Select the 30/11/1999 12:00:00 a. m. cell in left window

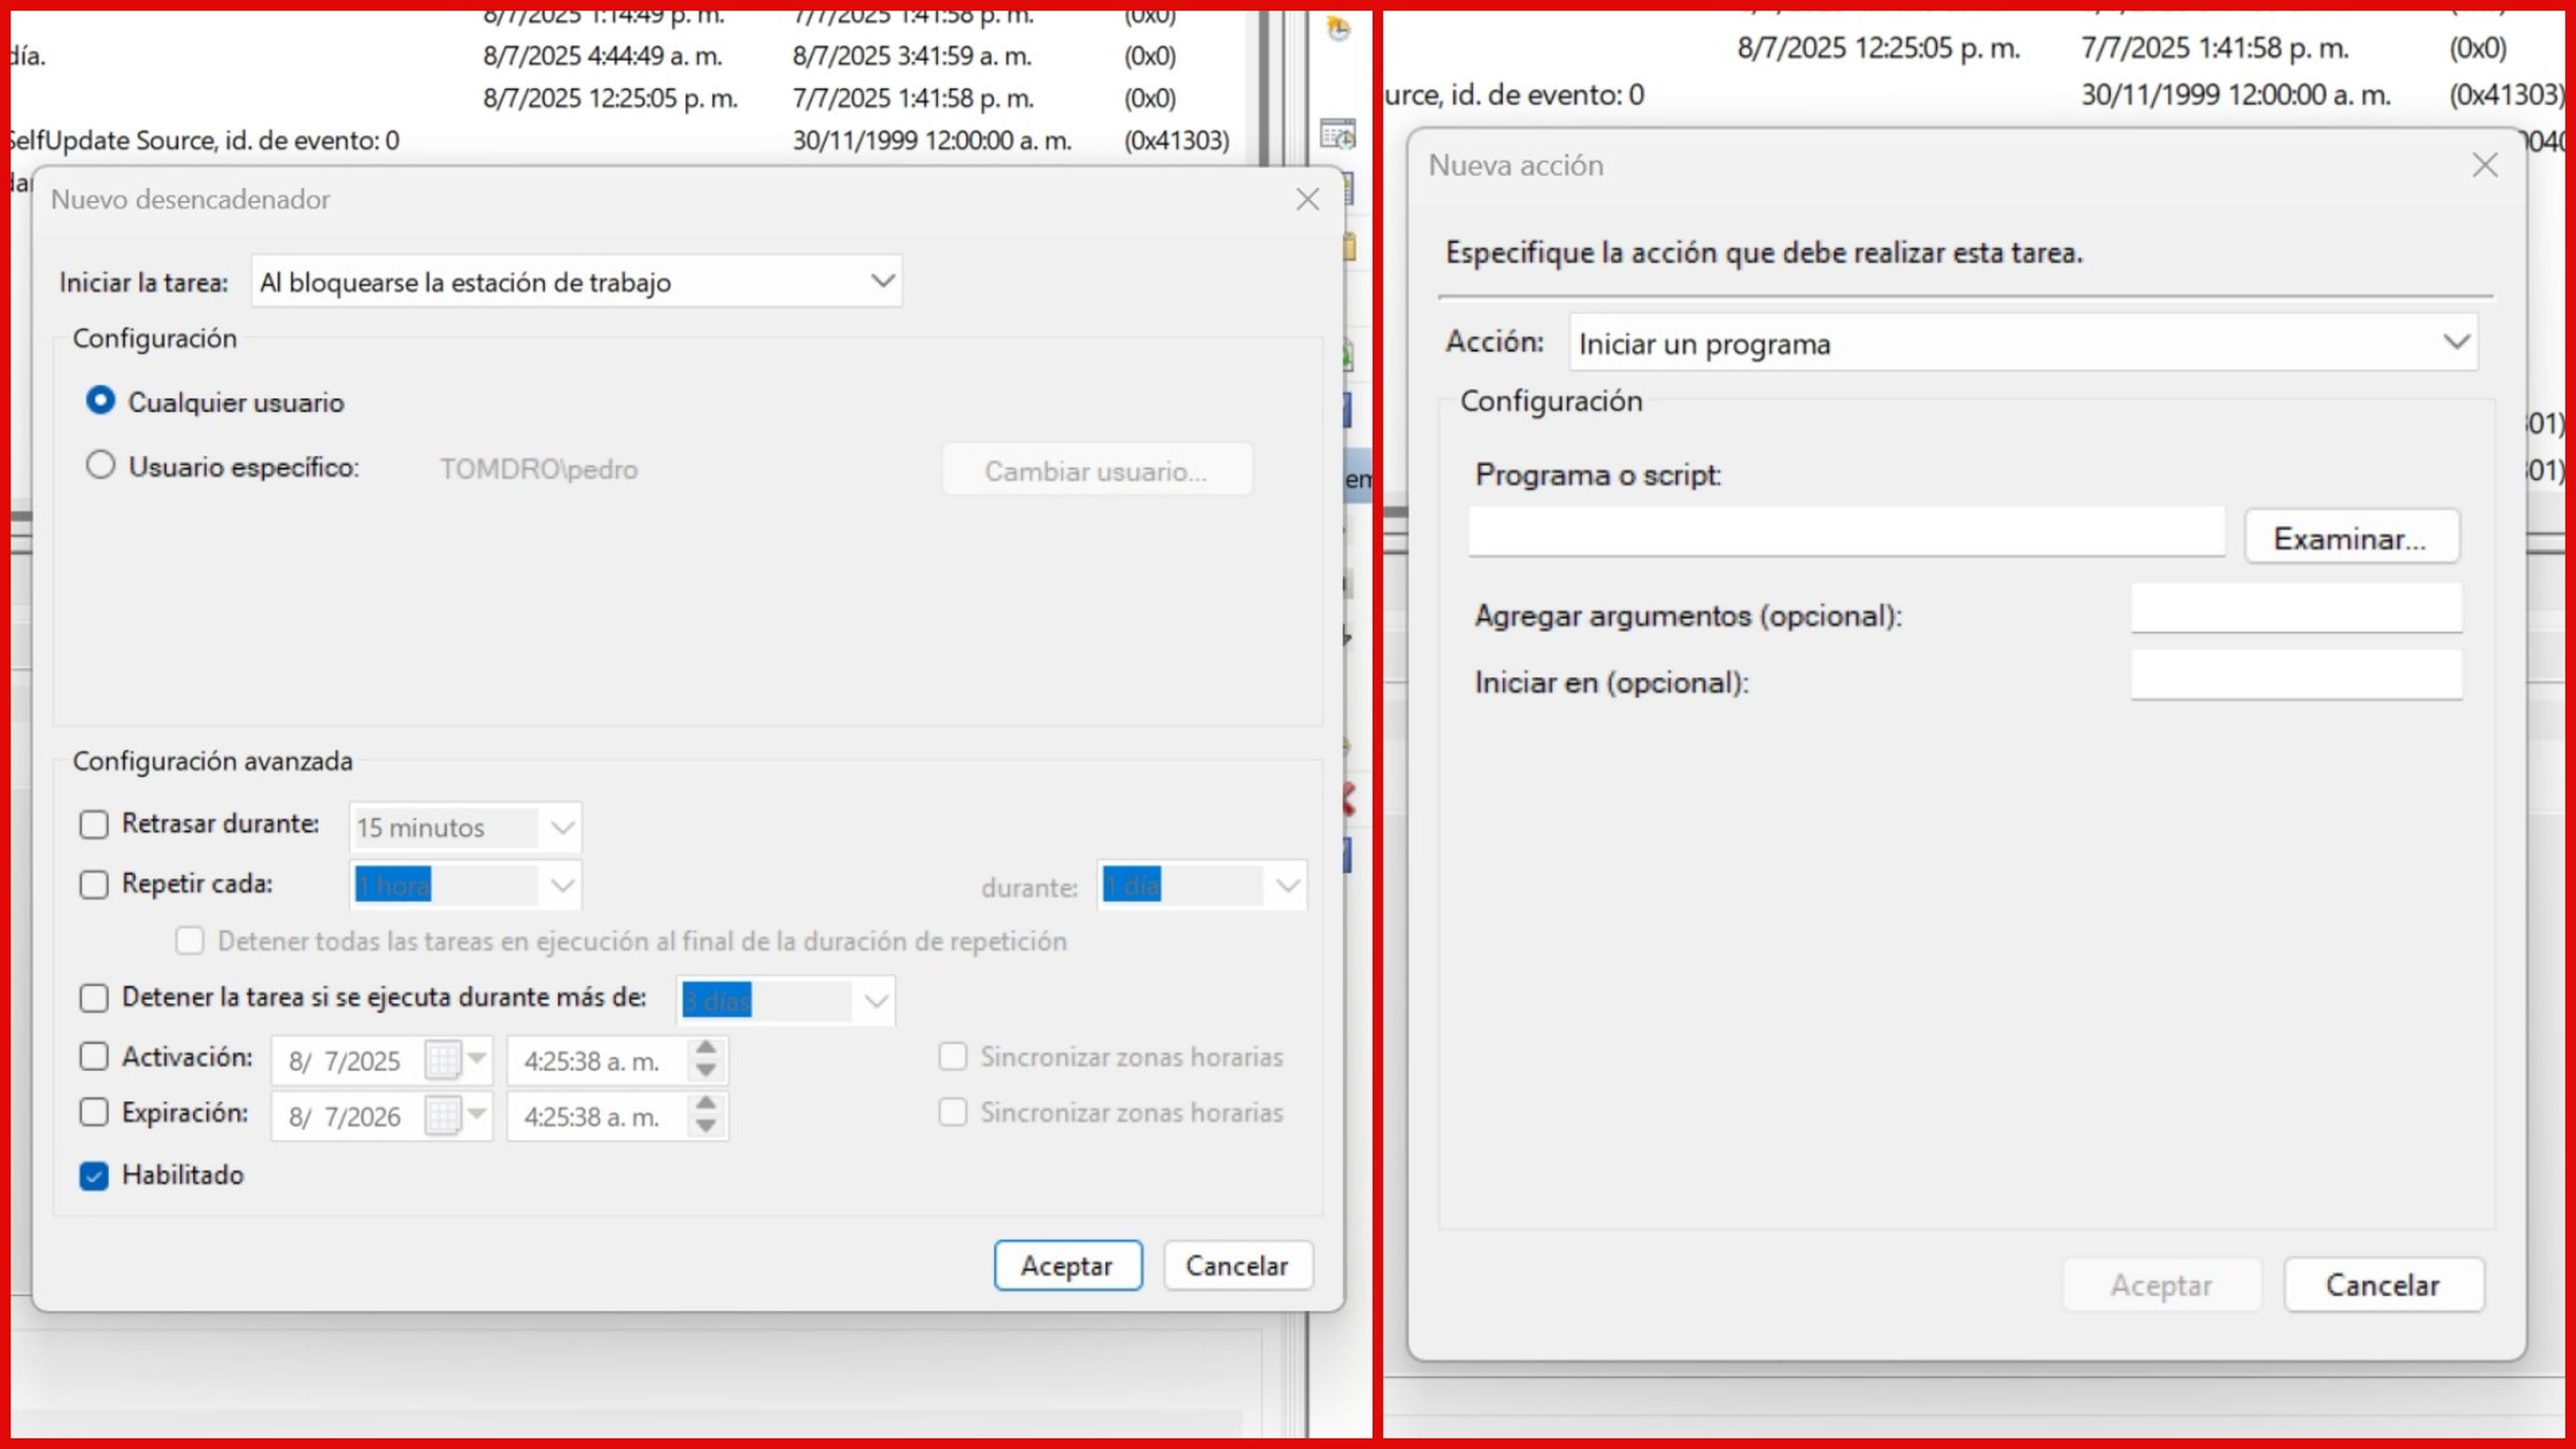[932, 140]
